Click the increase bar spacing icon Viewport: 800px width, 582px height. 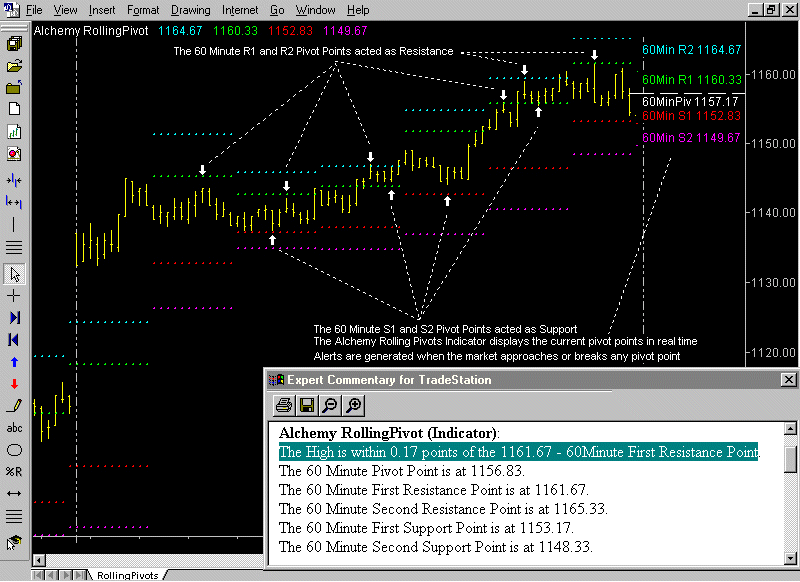[x=14, y=203]
